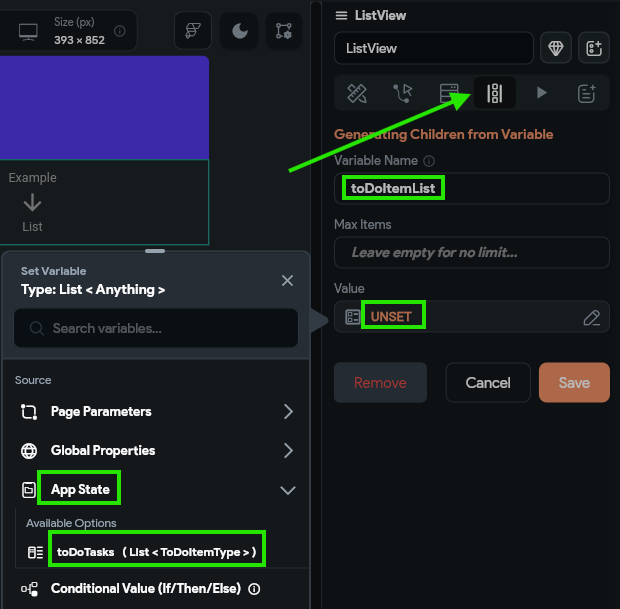Click the Remove button
Screen dimensions: 620x609
(x=380, y=382)
